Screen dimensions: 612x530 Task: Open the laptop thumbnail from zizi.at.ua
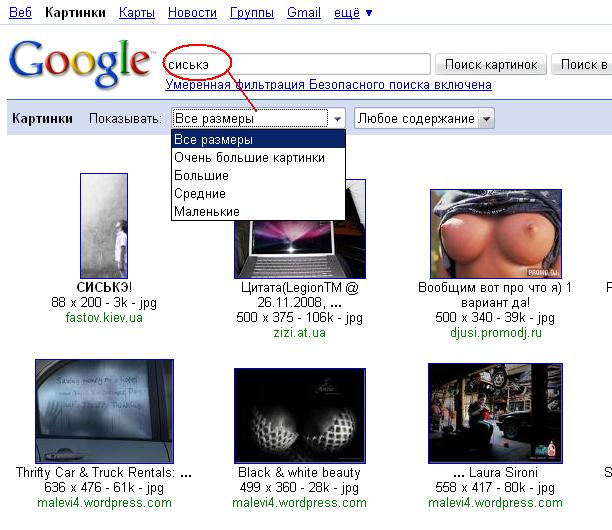300,249
